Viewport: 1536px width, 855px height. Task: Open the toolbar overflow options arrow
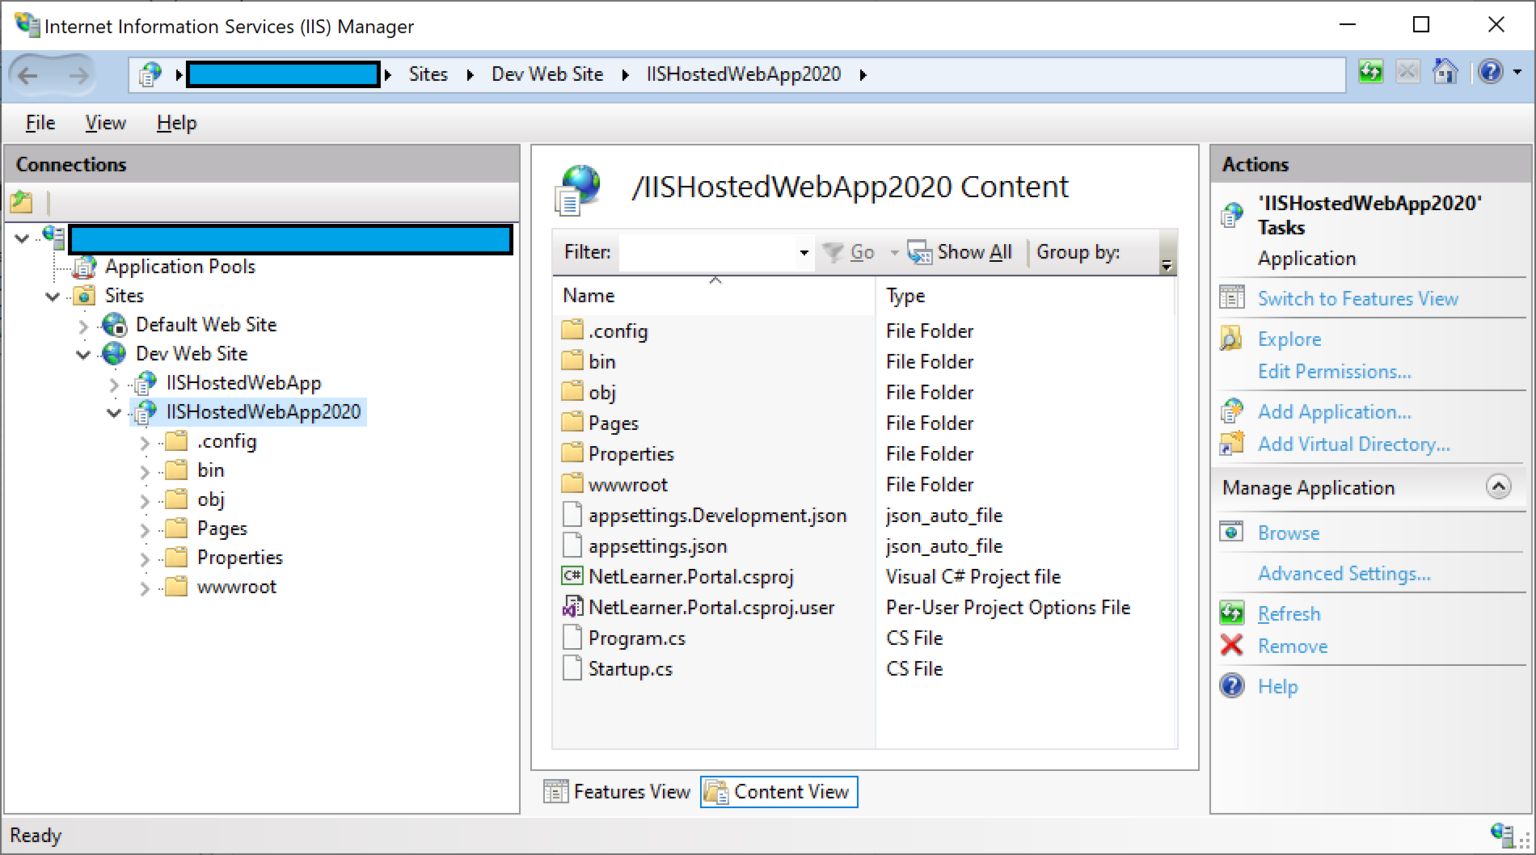tap(1167, 265)
